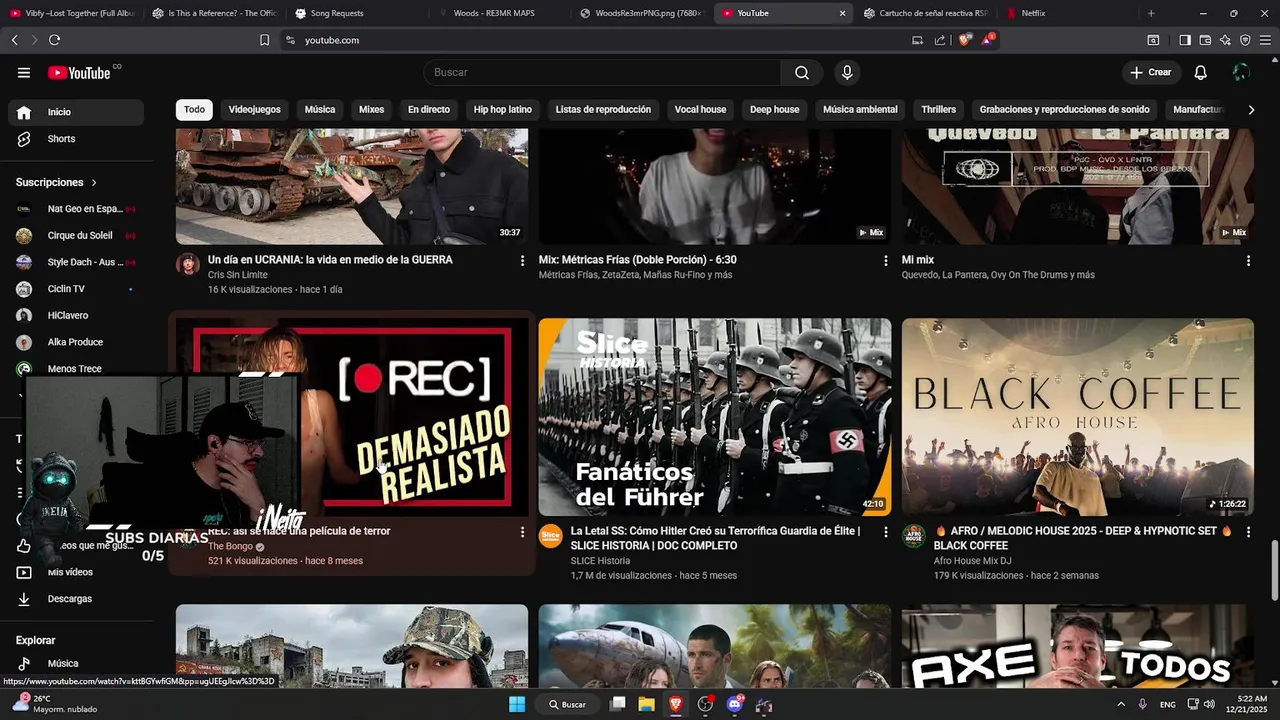This screenshot has height=720, width=1280.
Task: Open Afro House Mix DJ channel avatar
Action: click(x=914, y=536)
